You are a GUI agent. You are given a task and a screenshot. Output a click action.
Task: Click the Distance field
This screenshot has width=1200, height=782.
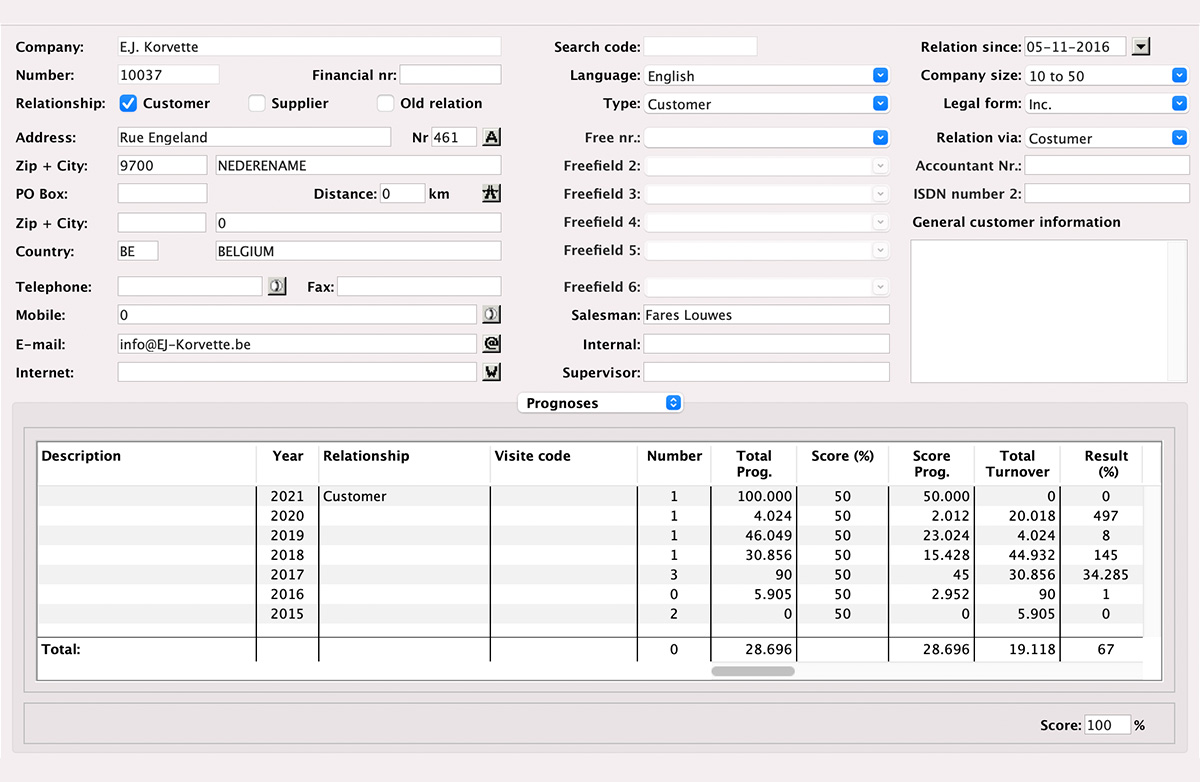(402, 193)
